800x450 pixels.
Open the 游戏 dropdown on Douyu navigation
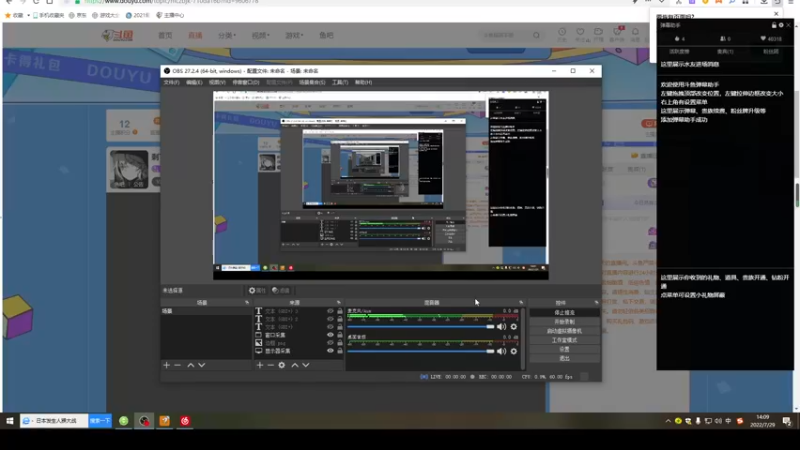pyautogui.click(x=294, y=35)
